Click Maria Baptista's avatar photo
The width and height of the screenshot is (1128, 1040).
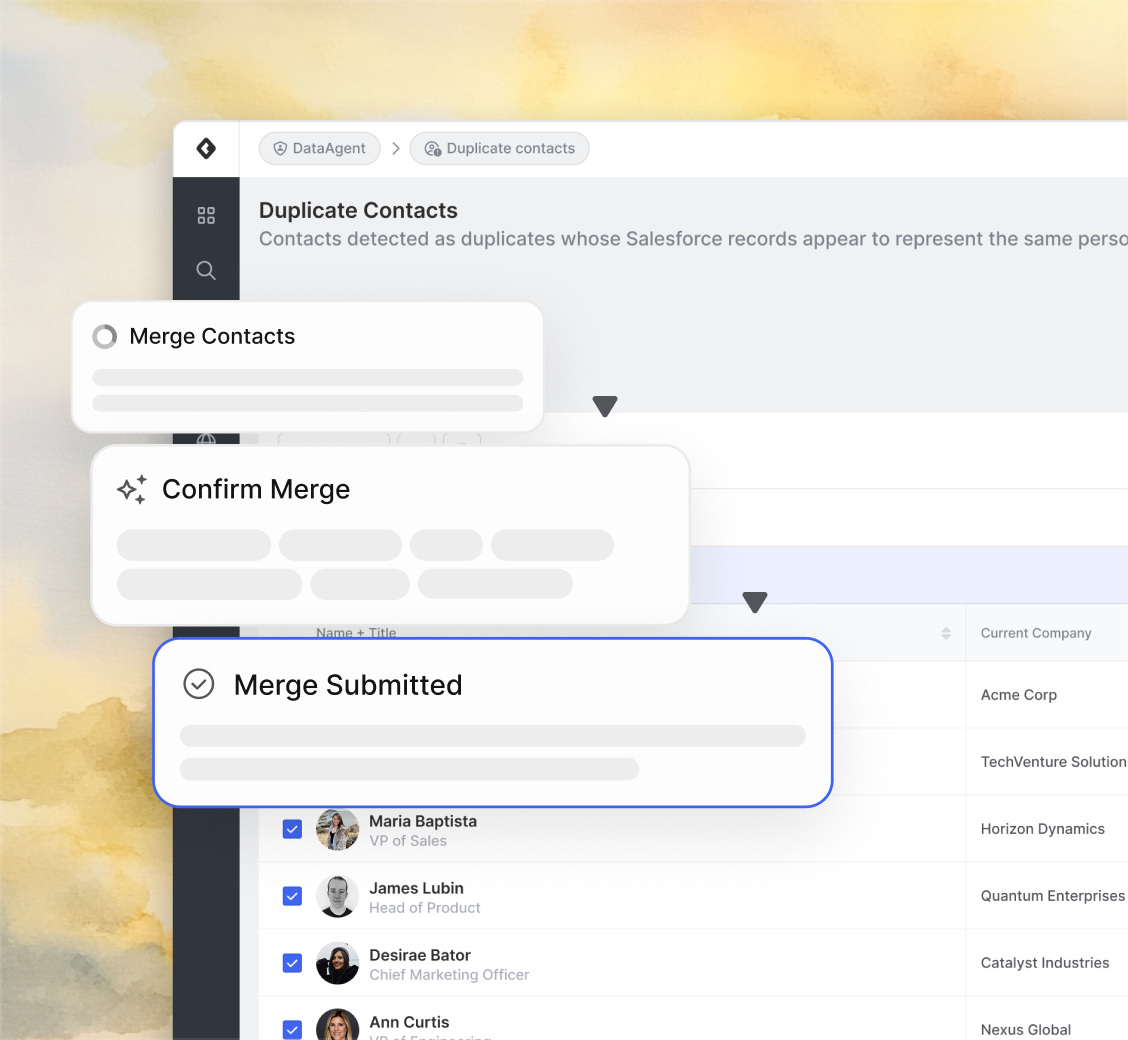[337, 829]
